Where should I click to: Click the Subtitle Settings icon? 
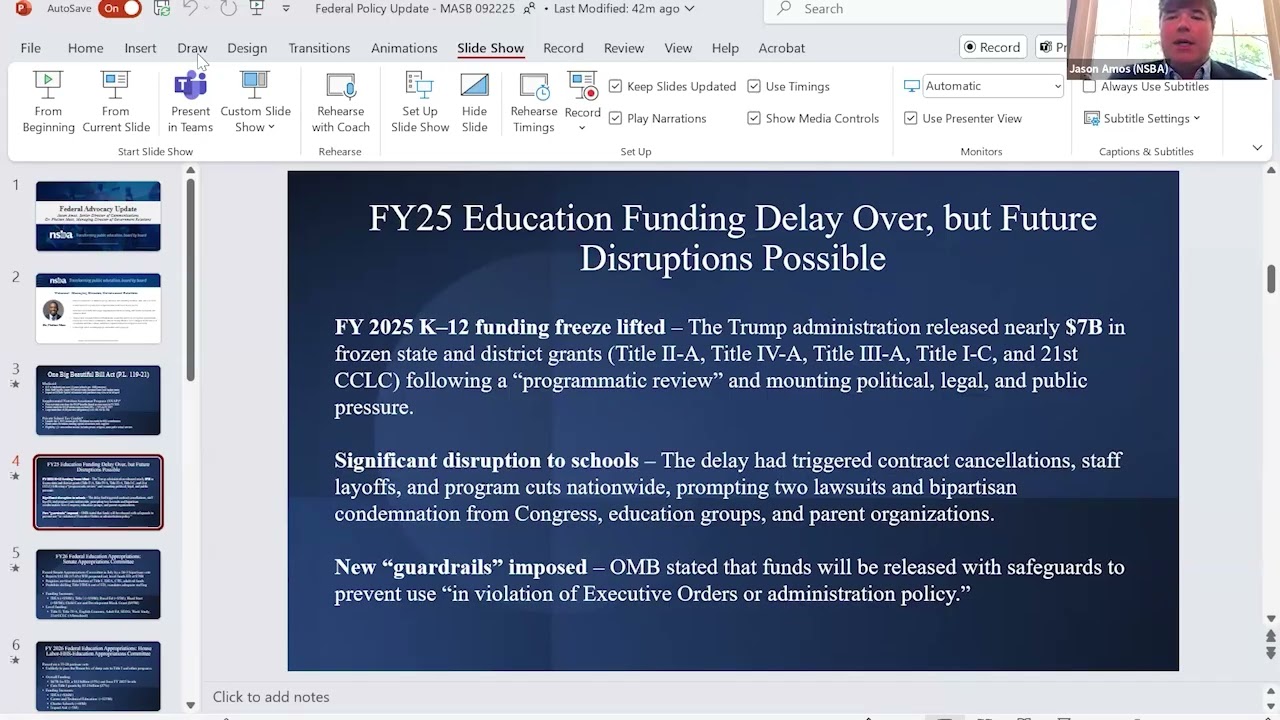1092,118
